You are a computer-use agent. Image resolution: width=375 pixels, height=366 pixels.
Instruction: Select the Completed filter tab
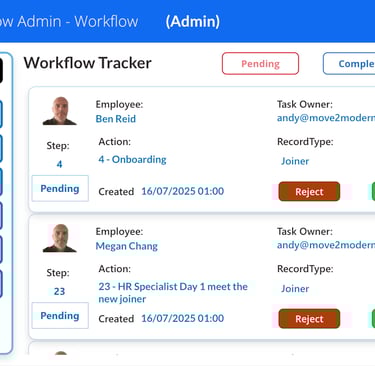click(349, 63)
